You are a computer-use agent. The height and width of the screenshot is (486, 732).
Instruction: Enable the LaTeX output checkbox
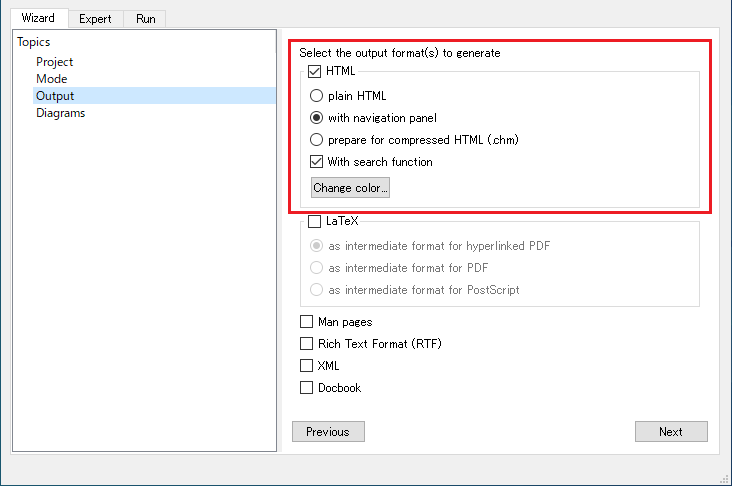click(x=314, y=221)
